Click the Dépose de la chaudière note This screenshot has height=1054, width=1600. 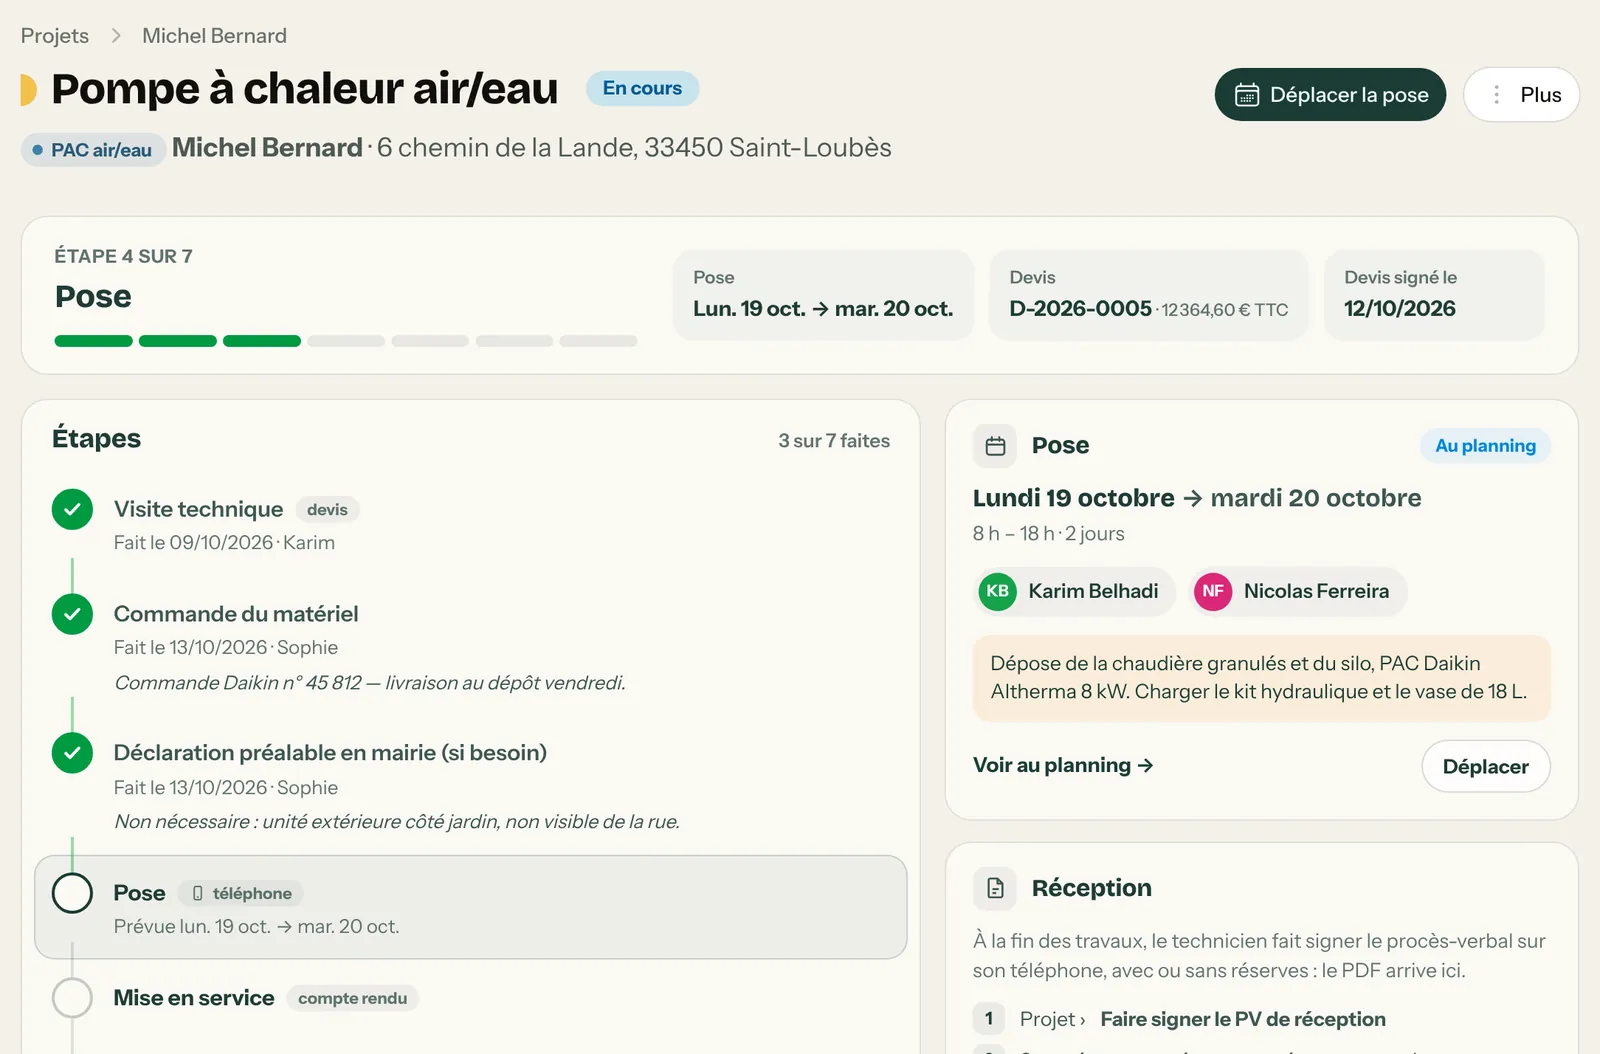(x=1261, y=678)
